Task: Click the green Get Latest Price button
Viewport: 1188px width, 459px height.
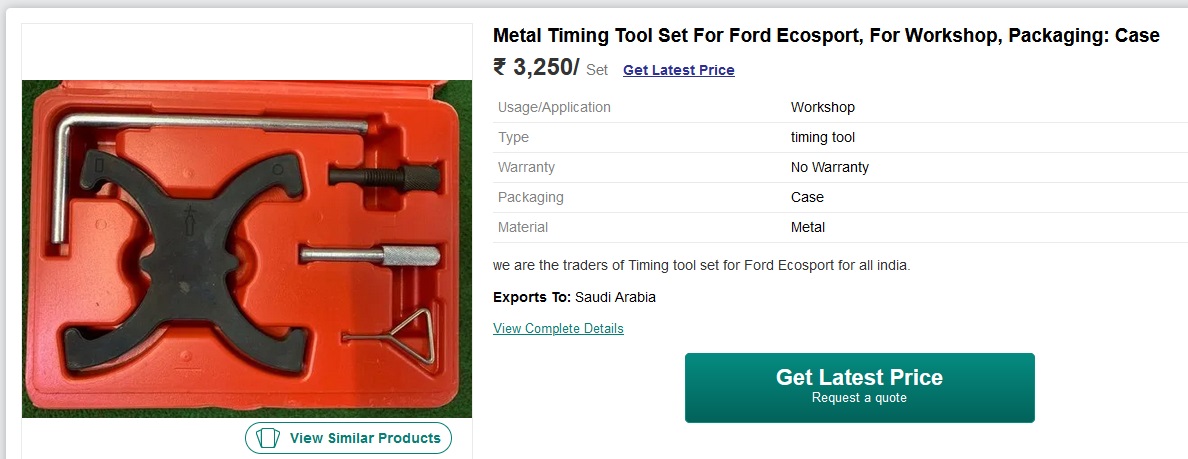Action: click(x=859, y=387)
